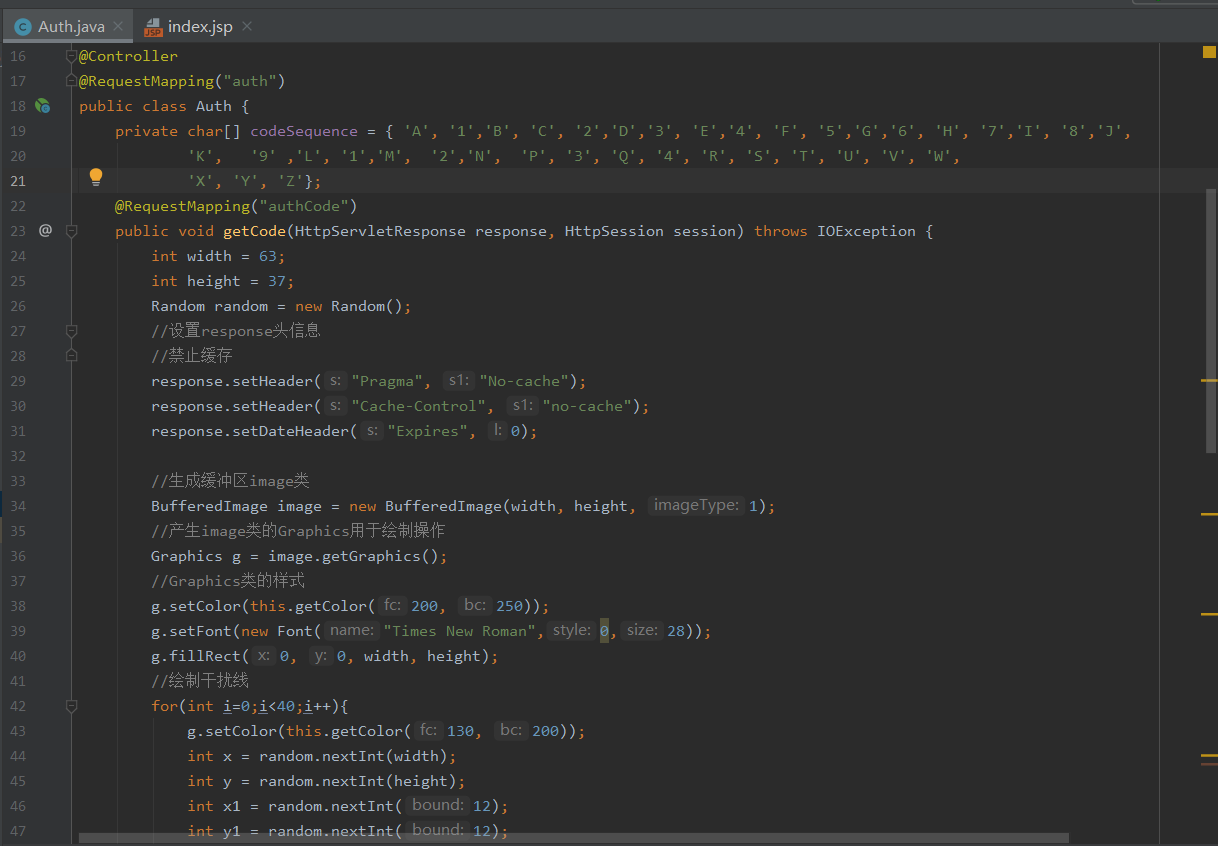Click the 'Z' character literal on line 21
The width and height of the screenshot is (1218, 846).
(x=291, y=181)
